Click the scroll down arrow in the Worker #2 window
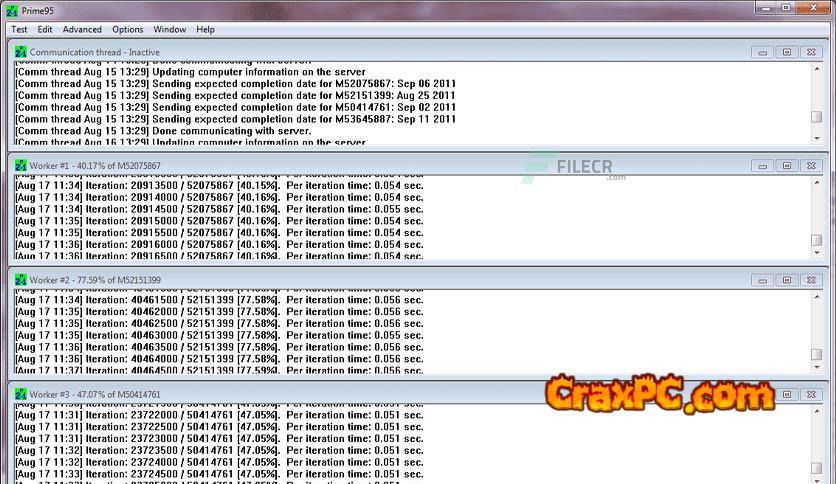The height and width of the screenshot is (484, 836). [817, 367]
